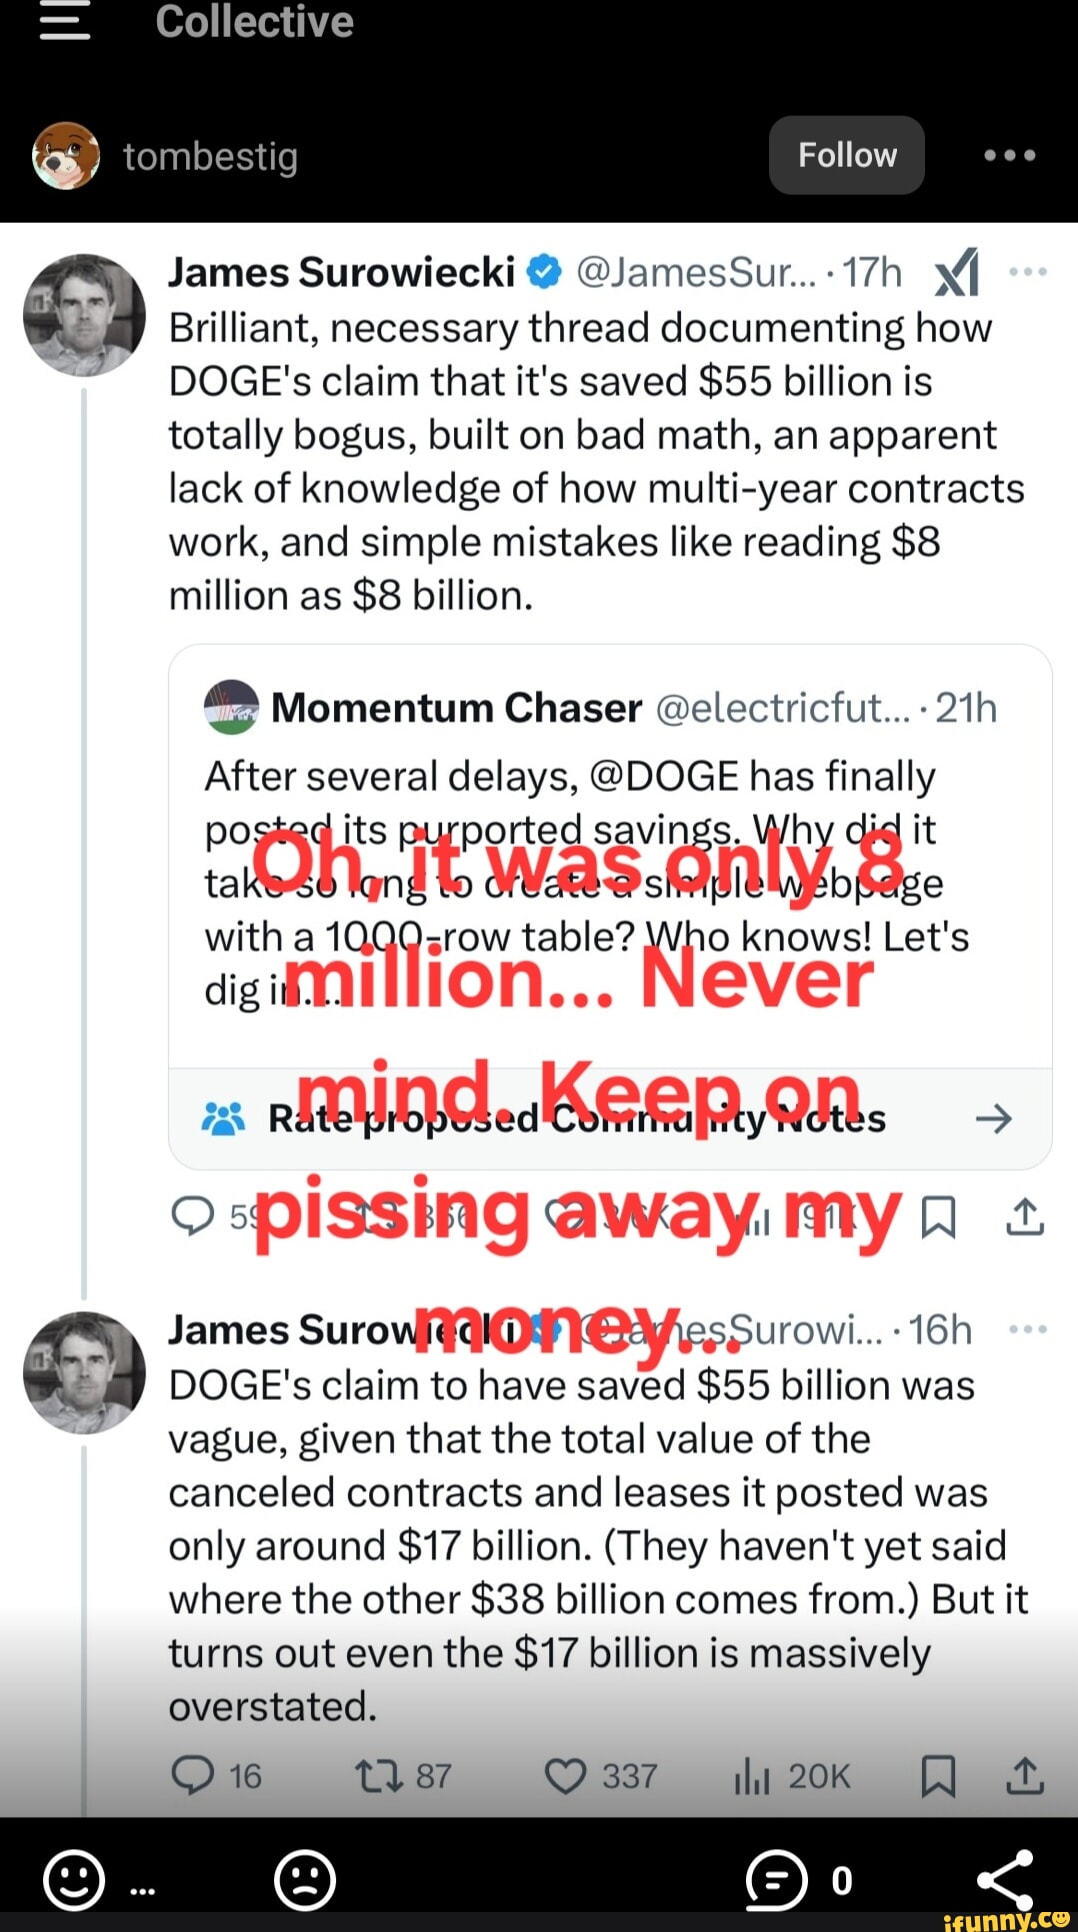The height and width of the screenshot is (1932, 1078).
Task: Expand Rate proposed Community Notes arrow
Action: click(995, 1120)
